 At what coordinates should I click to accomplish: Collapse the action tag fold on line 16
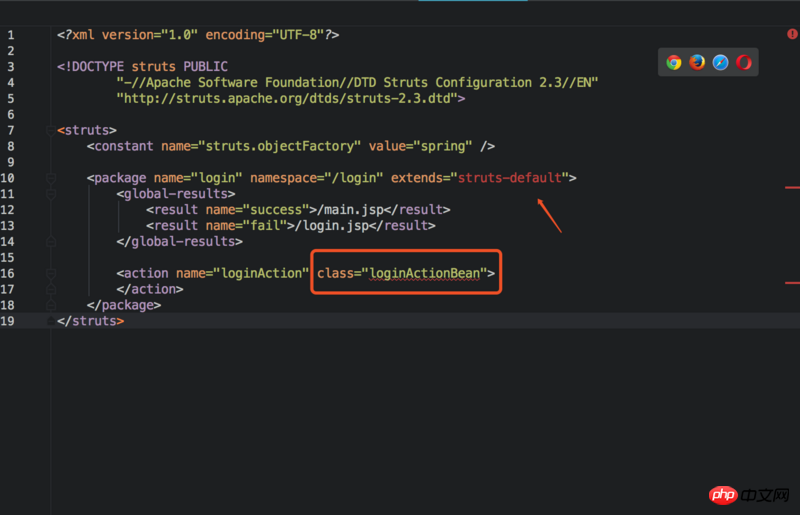pyautogui.click(x=51, y=274)
